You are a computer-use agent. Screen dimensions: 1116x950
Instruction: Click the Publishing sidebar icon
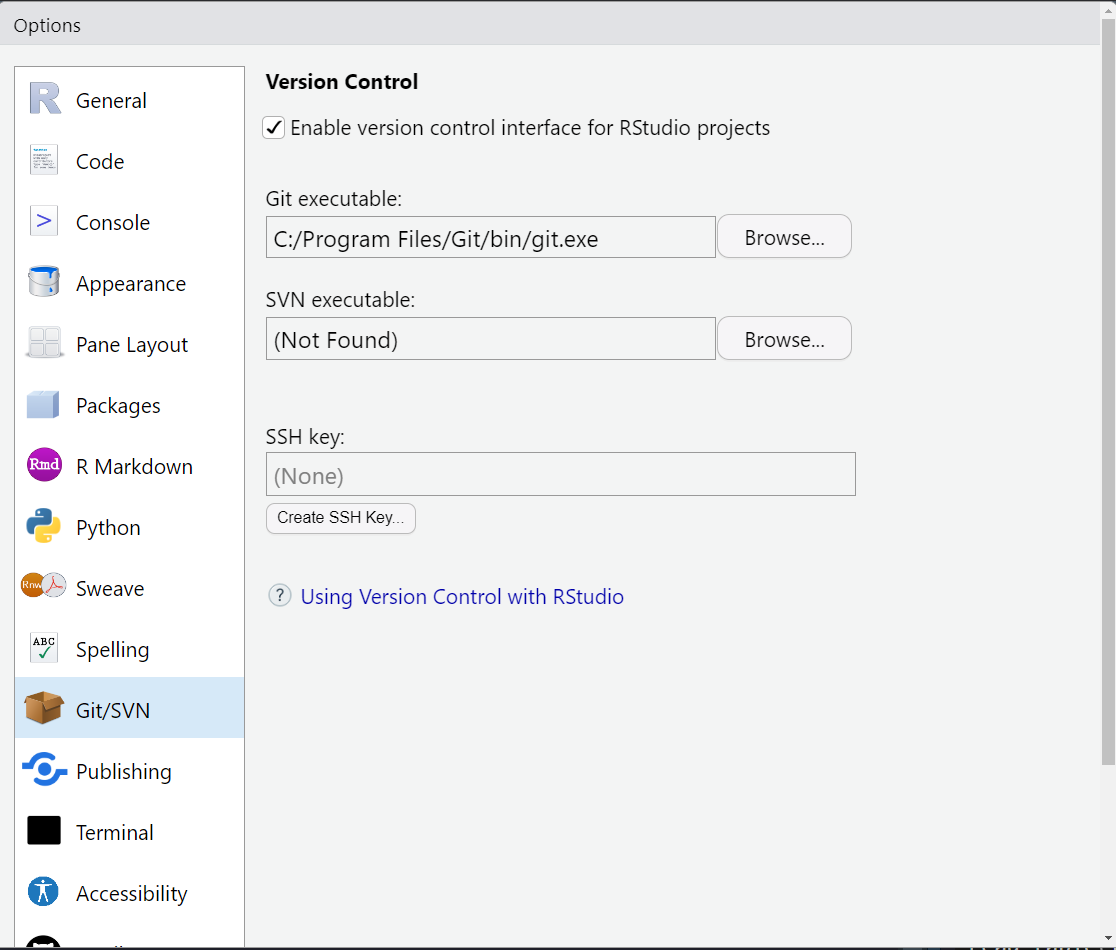click(x=45, y=771)
